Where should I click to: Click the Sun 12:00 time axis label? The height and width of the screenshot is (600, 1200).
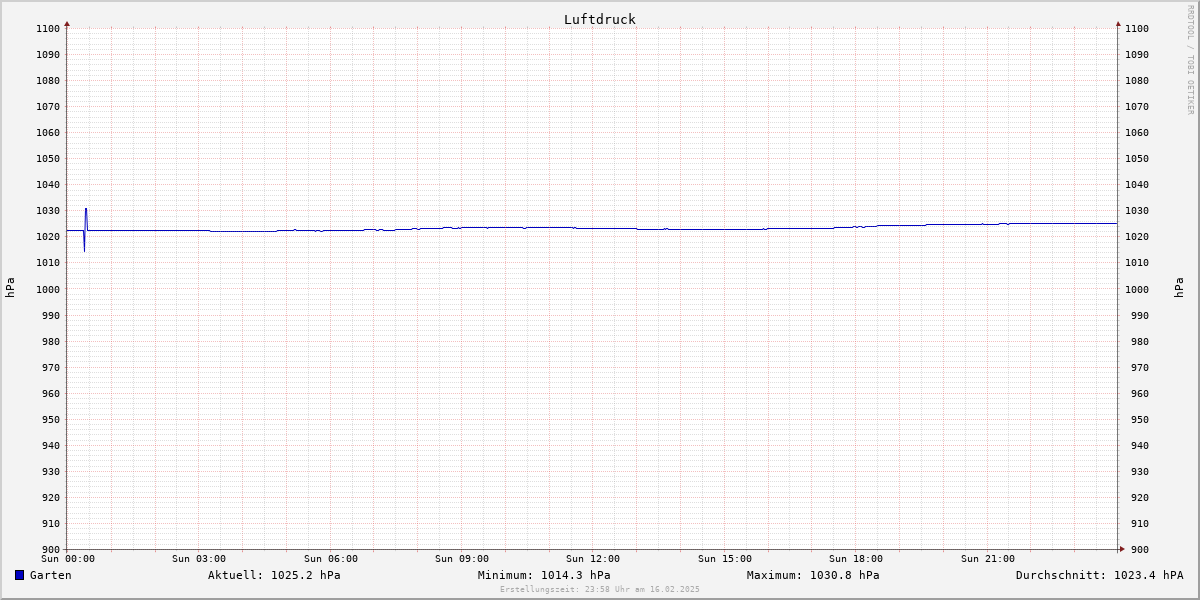593,559
